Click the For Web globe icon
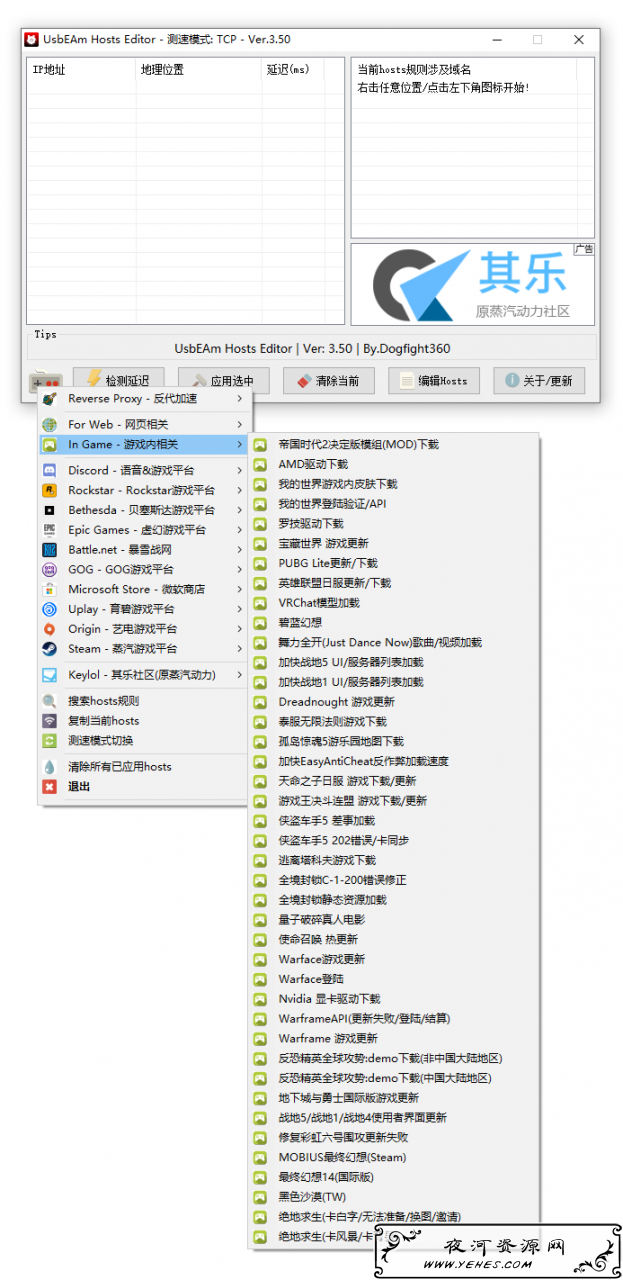The height and width of the screenshot is (1280, 623). [50, 425]
